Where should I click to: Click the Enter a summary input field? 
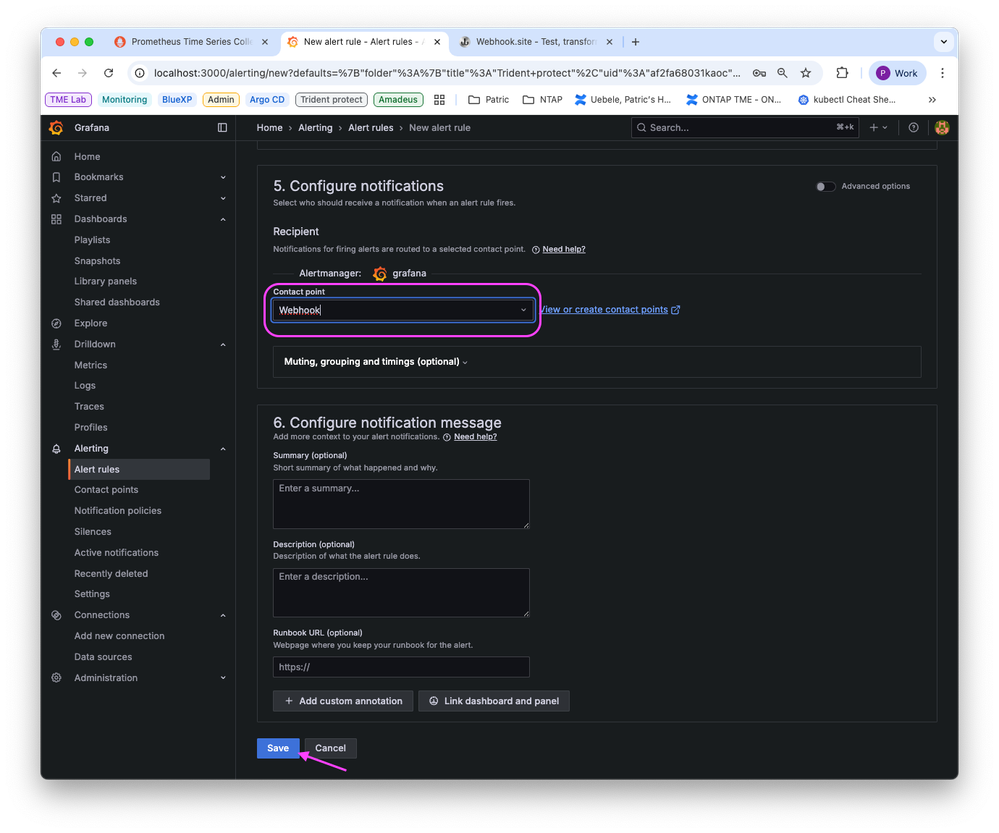click(400, 503)
